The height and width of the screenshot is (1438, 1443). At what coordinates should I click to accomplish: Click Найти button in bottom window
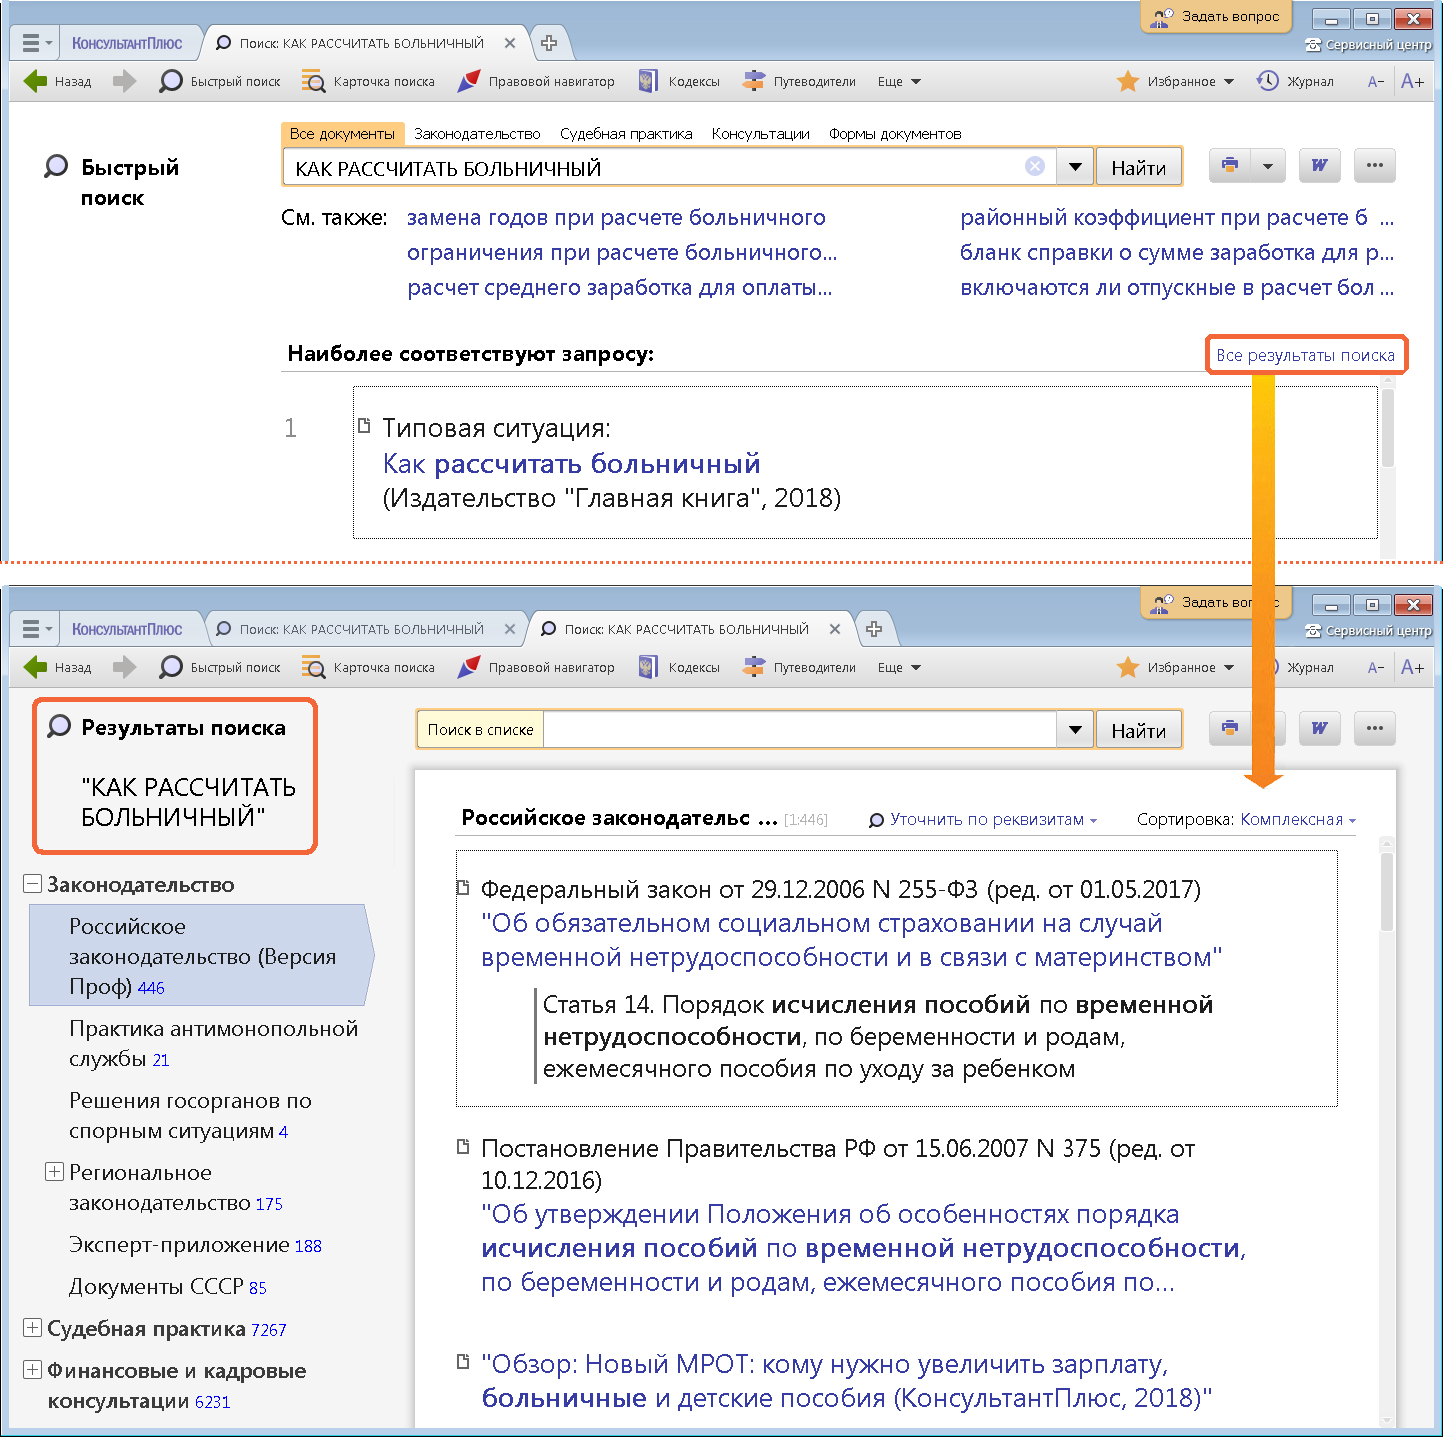[1138, 730]
